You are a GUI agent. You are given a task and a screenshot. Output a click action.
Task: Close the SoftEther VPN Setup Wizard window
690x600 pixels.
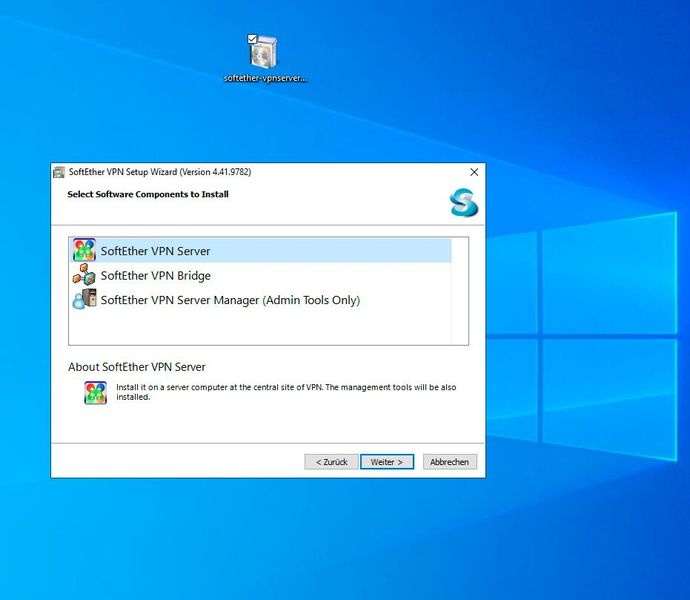coord(474,172)
